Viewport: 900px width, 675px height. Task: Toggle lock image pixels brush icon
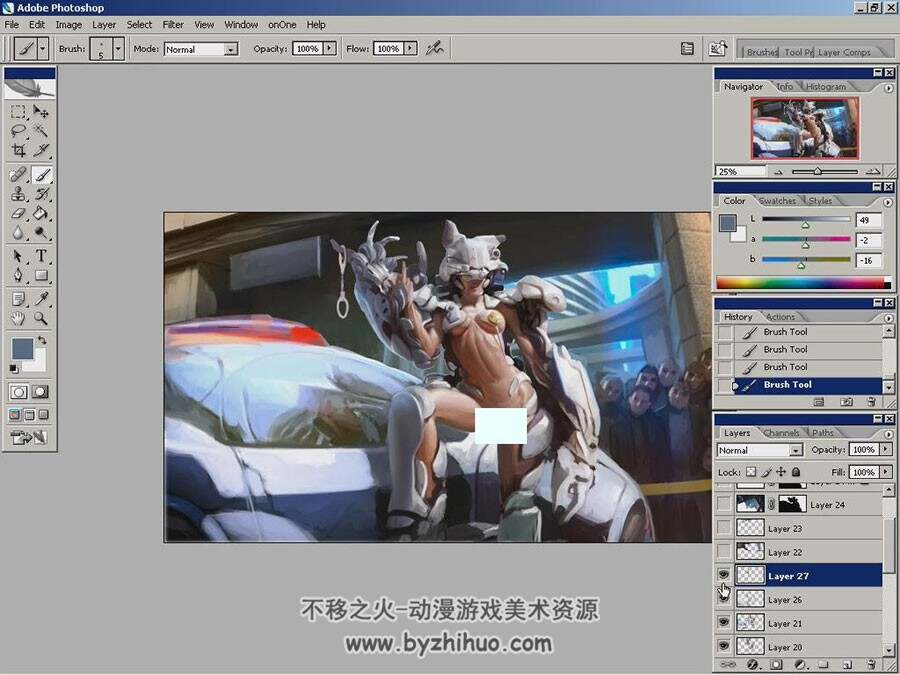pos(766,472)
